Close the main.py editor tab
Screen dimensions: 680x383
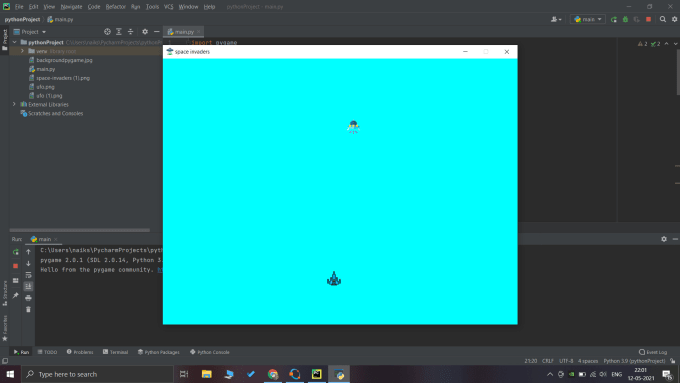(199, 32)
